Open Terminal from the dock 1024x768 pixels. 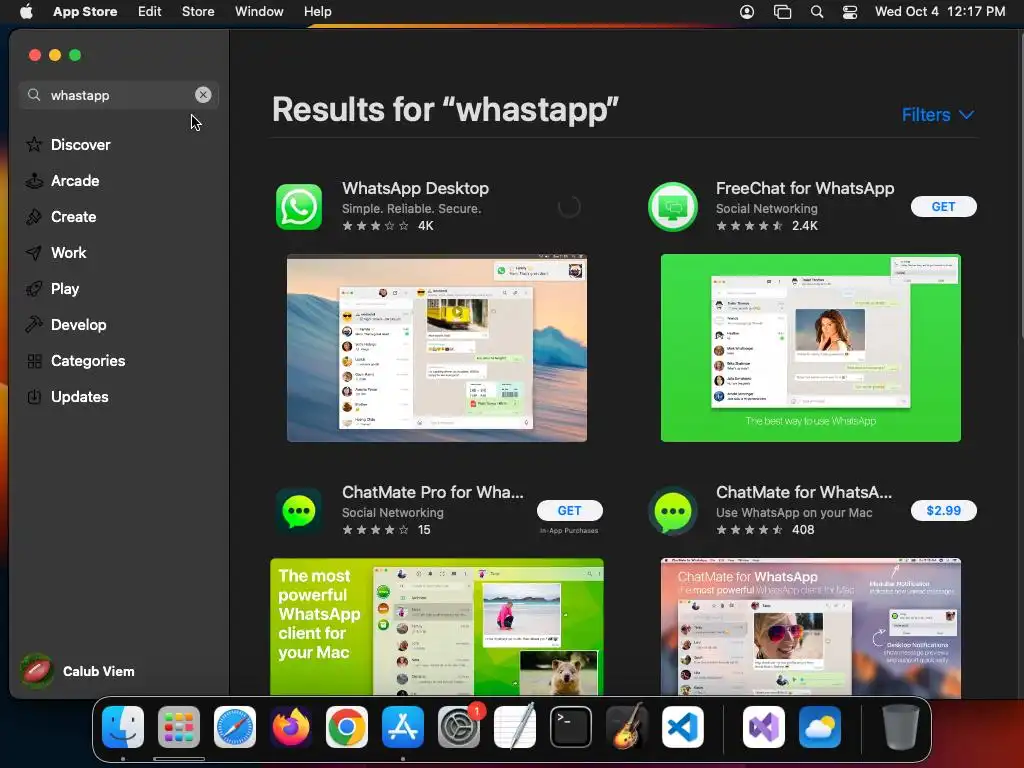click(x=571, y=727)
